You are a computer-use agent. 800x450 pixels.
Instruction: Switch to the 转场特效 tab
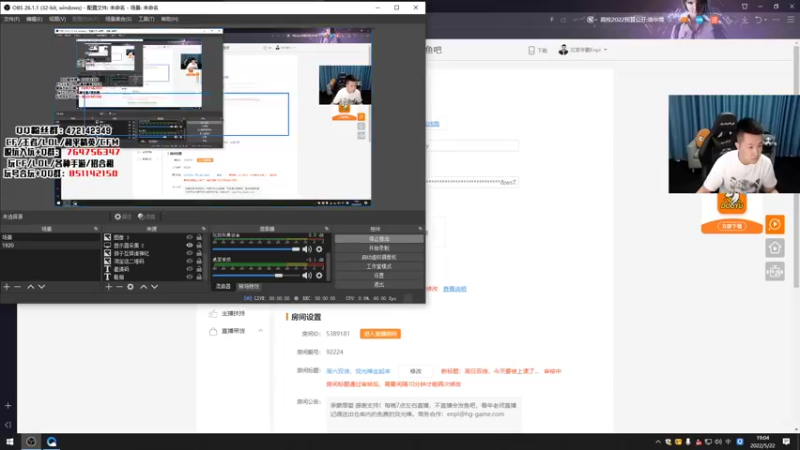(248, 287)
